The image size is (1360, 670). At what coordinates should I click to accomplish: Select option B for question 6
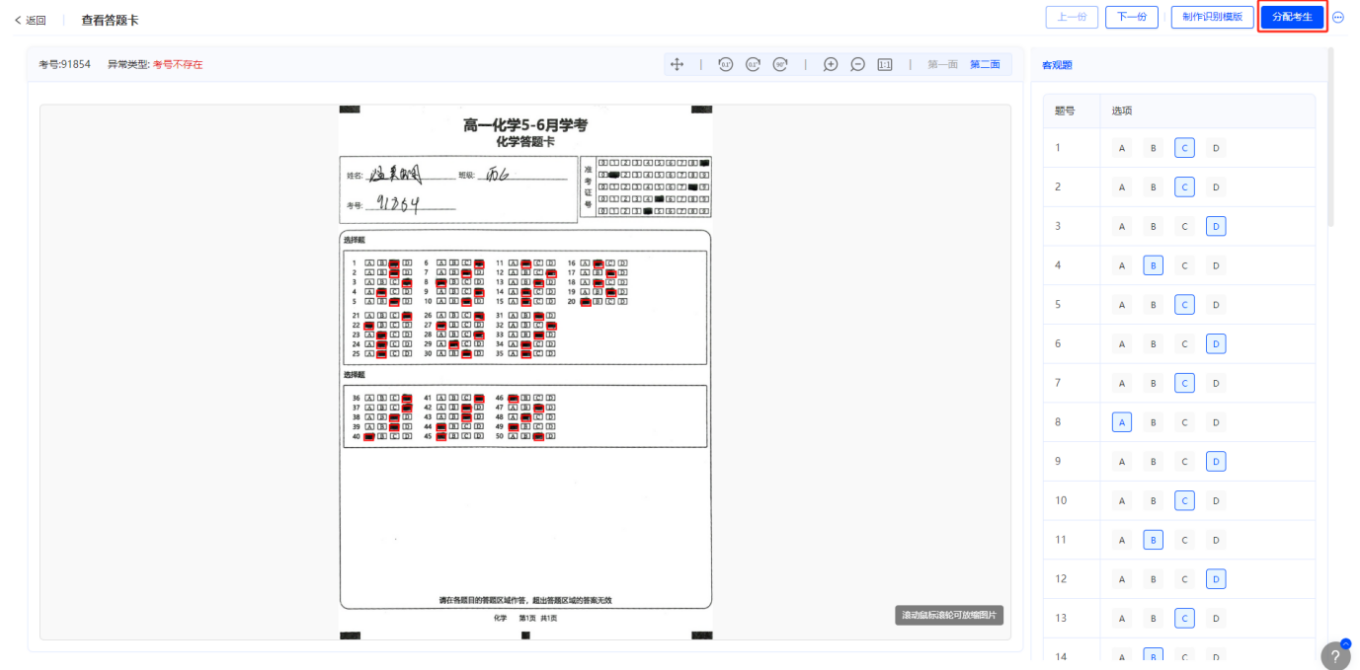tap(1153, 344)
